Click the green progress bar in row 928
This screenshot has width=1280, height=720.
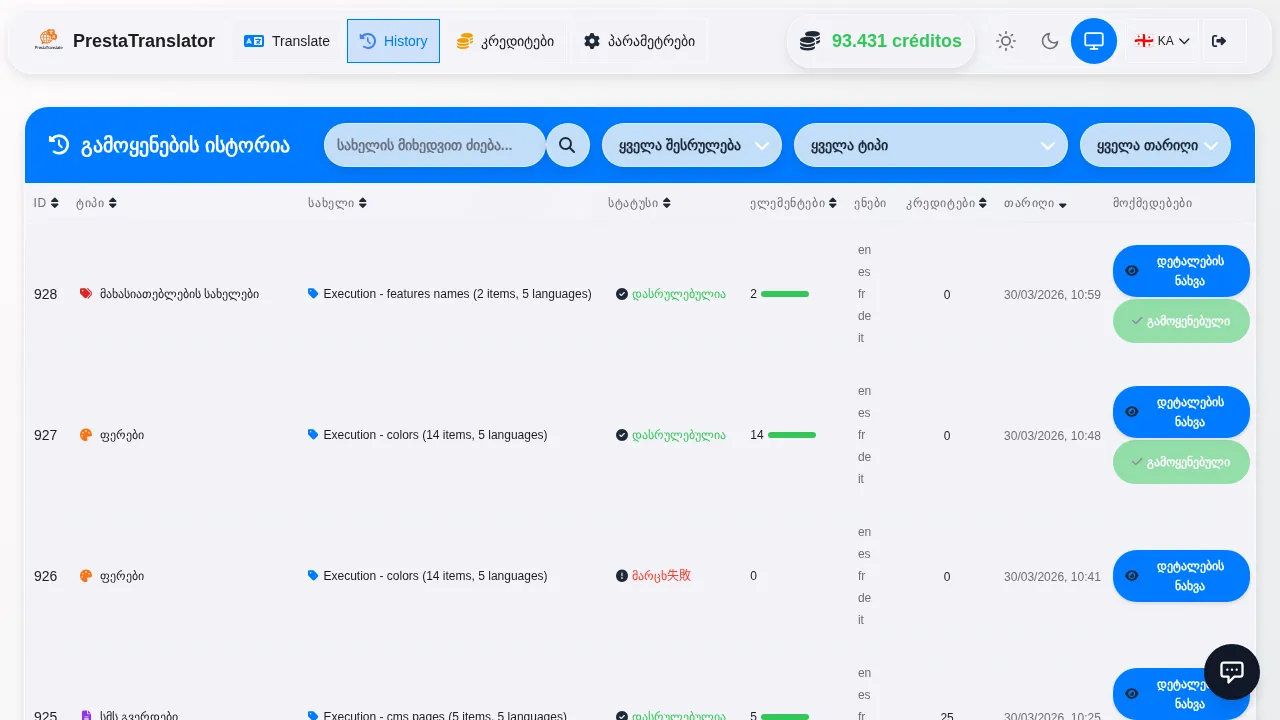(784, 294)
